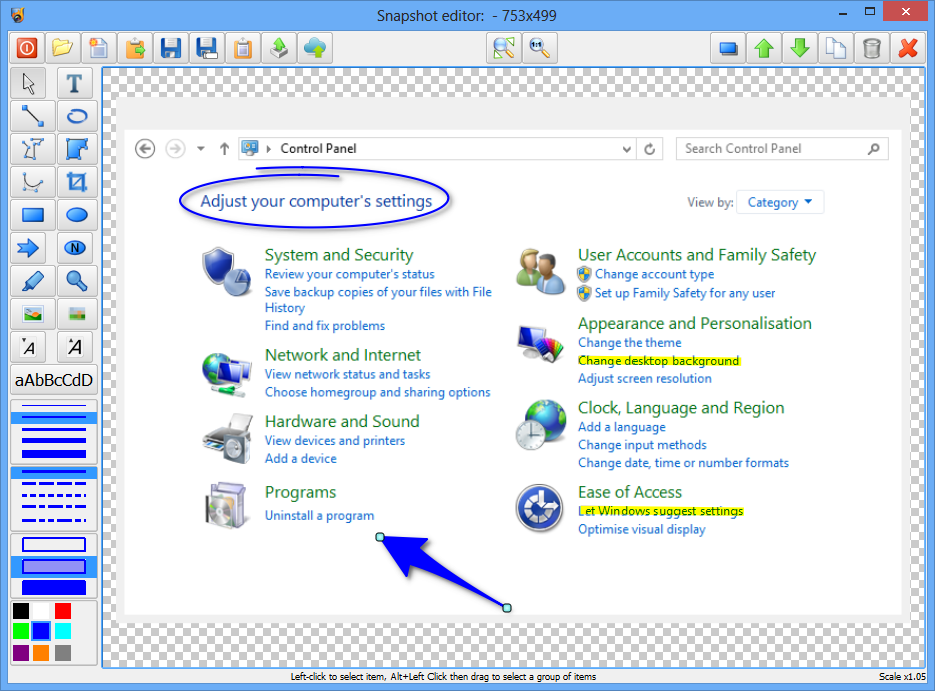Open font chooser labeled aAbBcCdD
Viewport: 935px width, 691px height.
pos(54,380)
